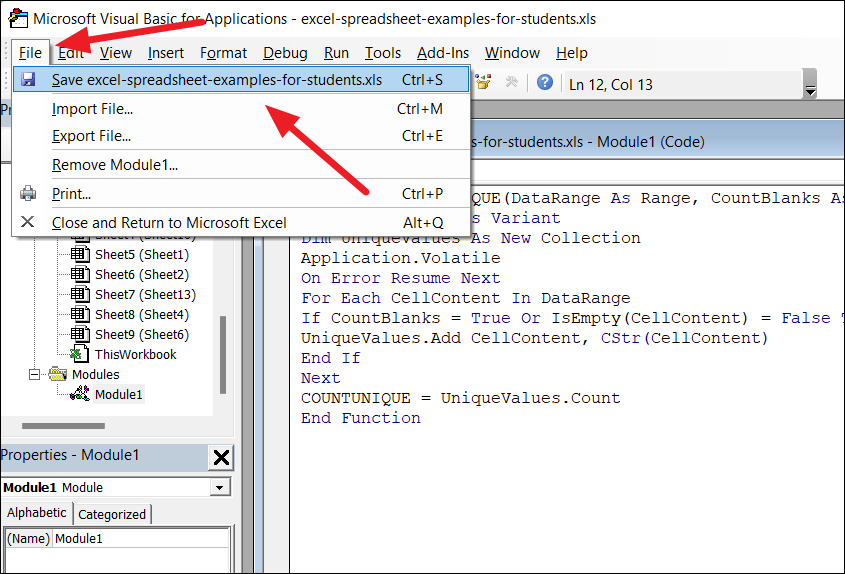Click the COUNTUNIQUE = UniqueValues.Count line

pos(460,397)
